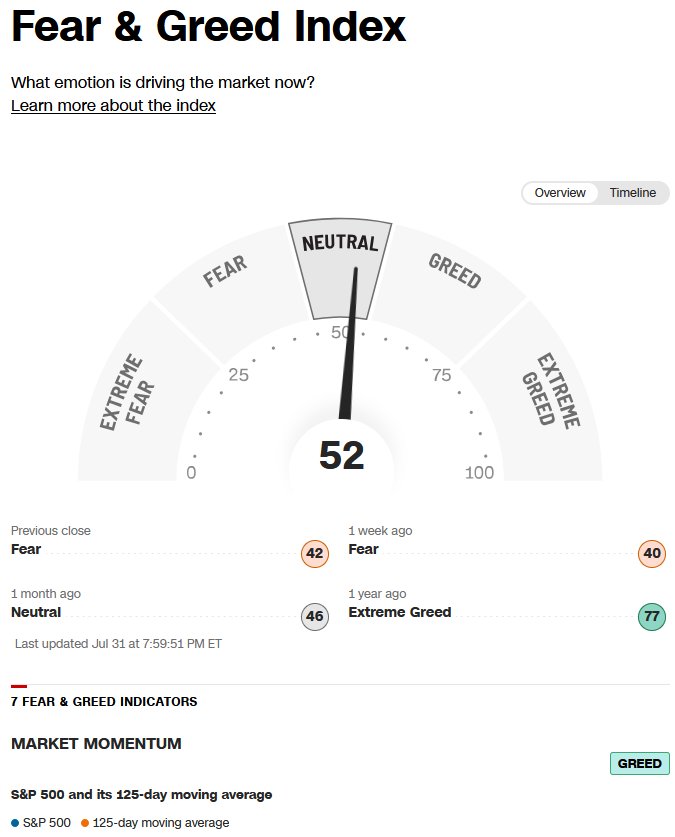Screen dimensions: 675x837
Task: Toggle the S&P 500 blue legend dot
Action: (15, 823)
